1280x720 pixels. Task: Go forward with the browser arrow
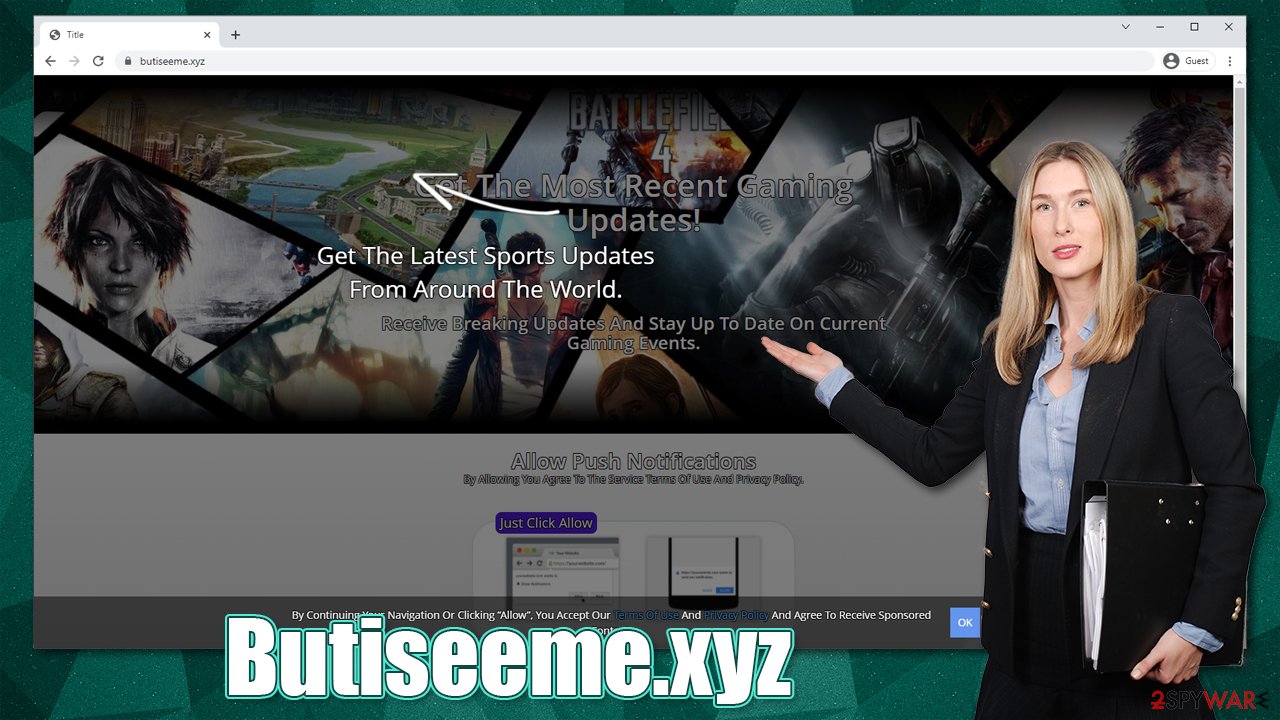(x=74, y=61)
